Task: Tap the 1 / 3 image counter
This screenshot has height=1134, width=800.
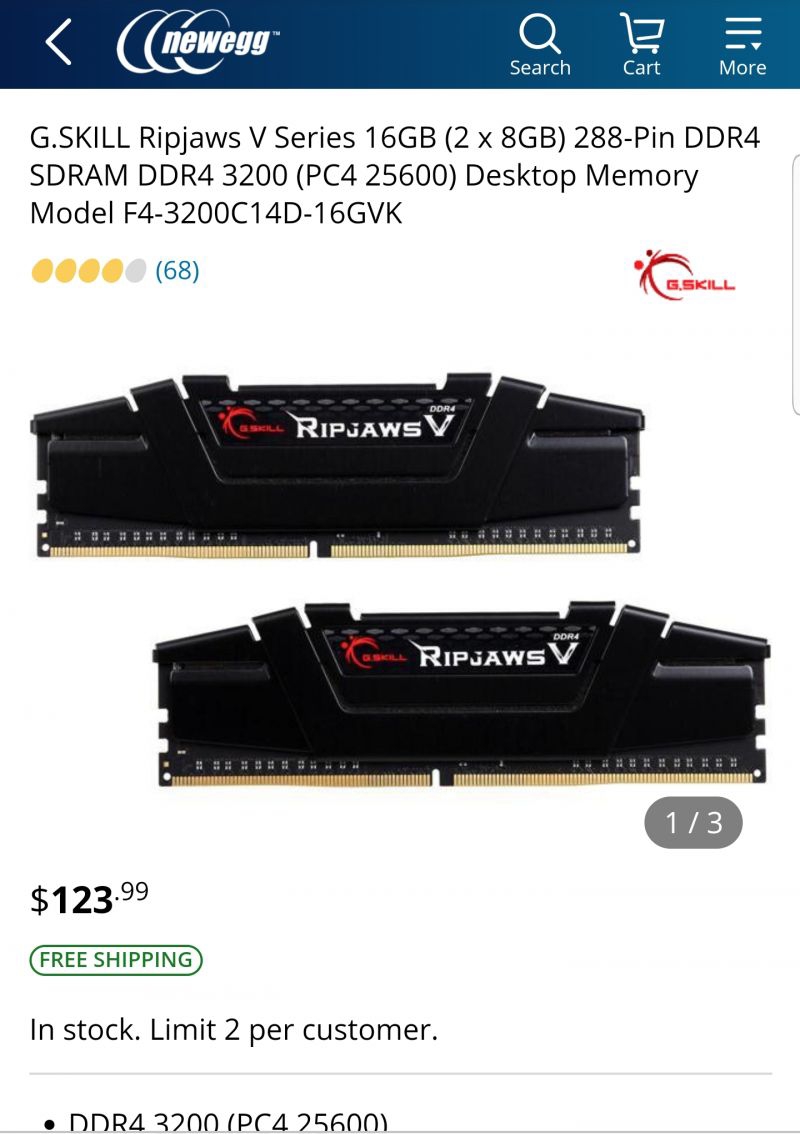Action: pos(693,823)
